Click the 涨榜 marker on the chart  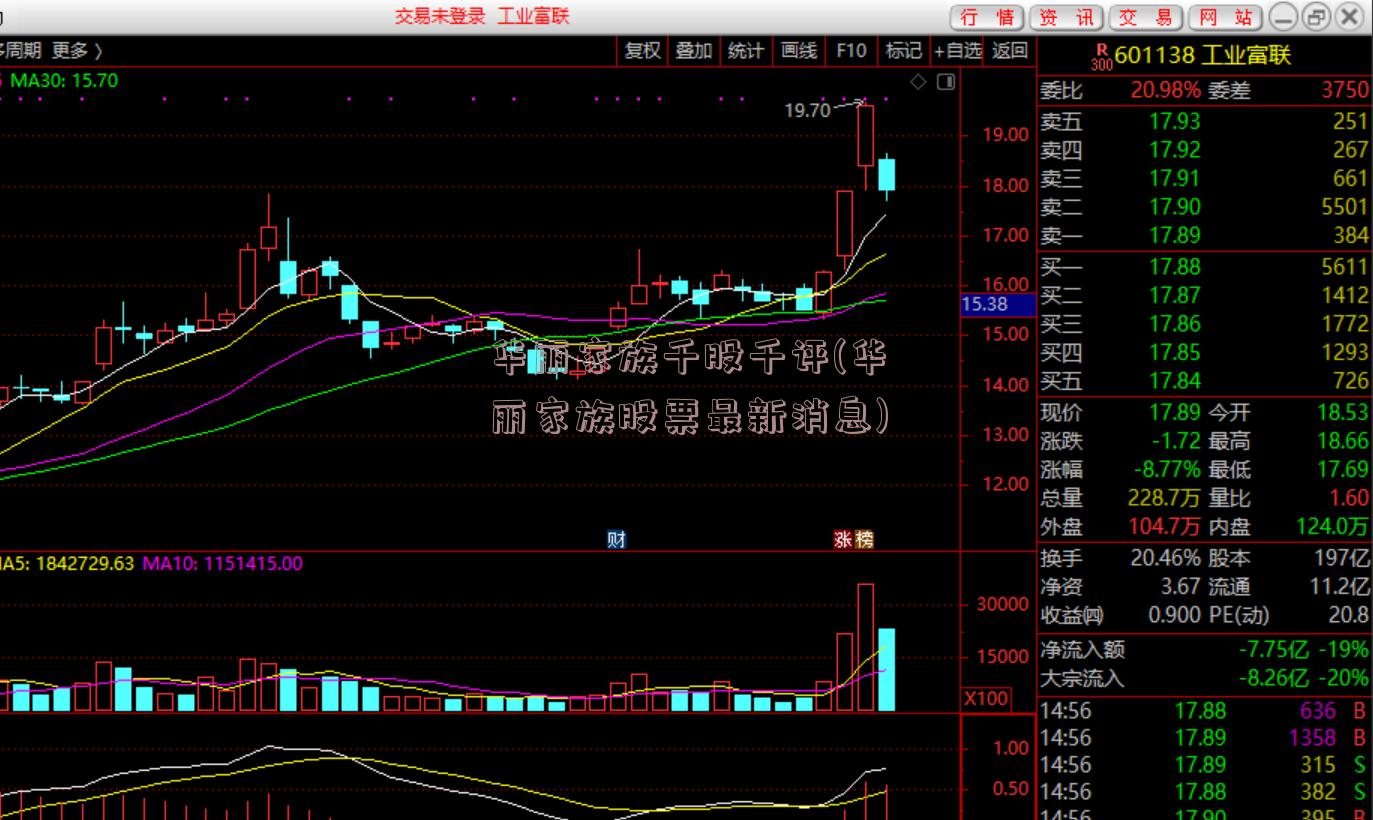click(854, 540)
